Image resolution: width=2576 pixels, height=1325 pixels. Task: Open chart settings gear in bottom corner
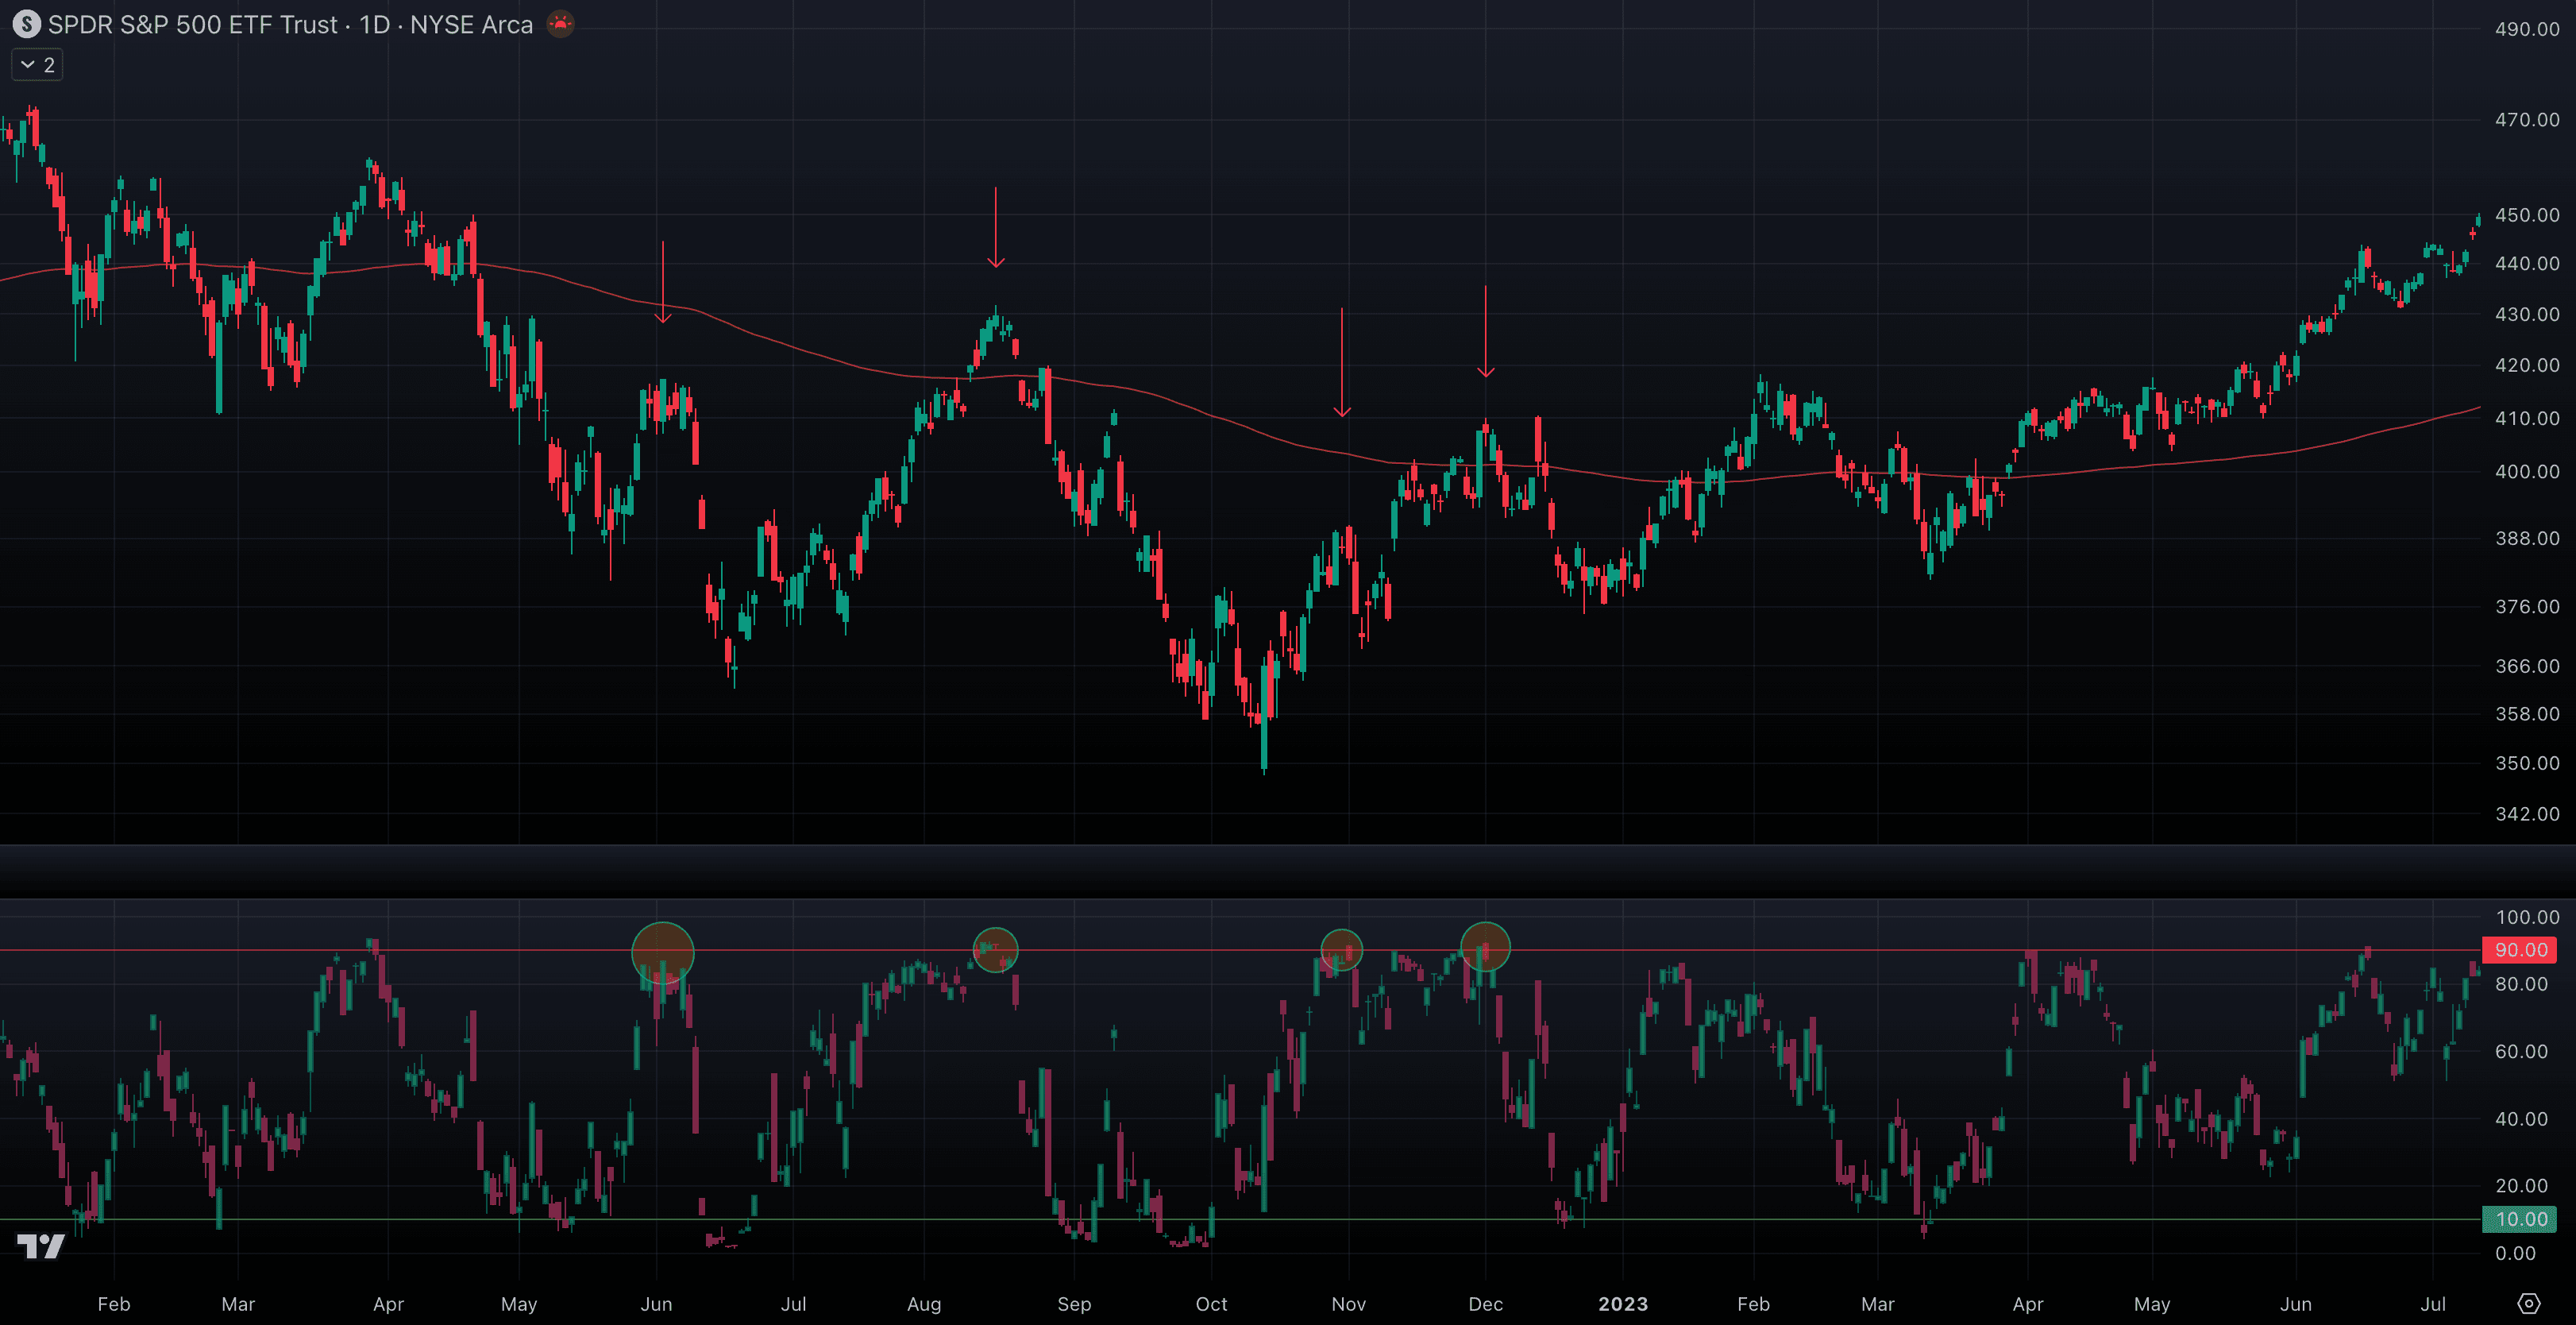[x=2528, y=1303]
